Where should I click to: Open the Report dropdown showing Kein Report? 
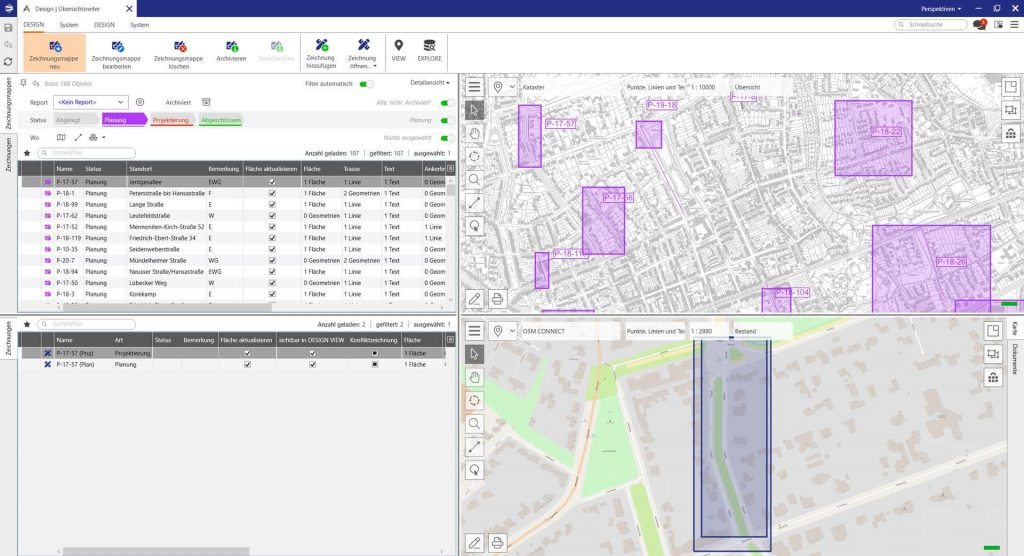[91, 102]
